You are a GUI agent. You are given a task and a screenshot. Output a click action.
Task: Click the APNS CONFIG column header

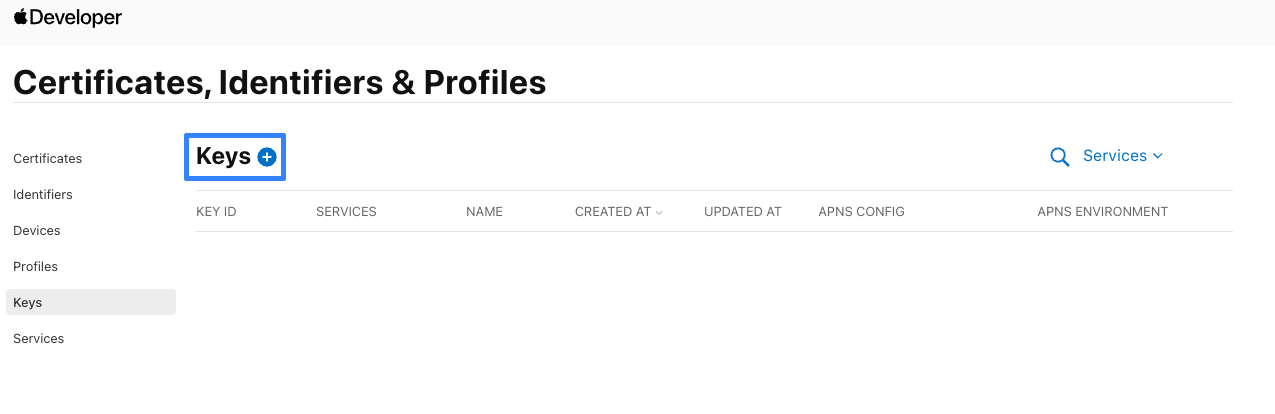pos(861,212)
